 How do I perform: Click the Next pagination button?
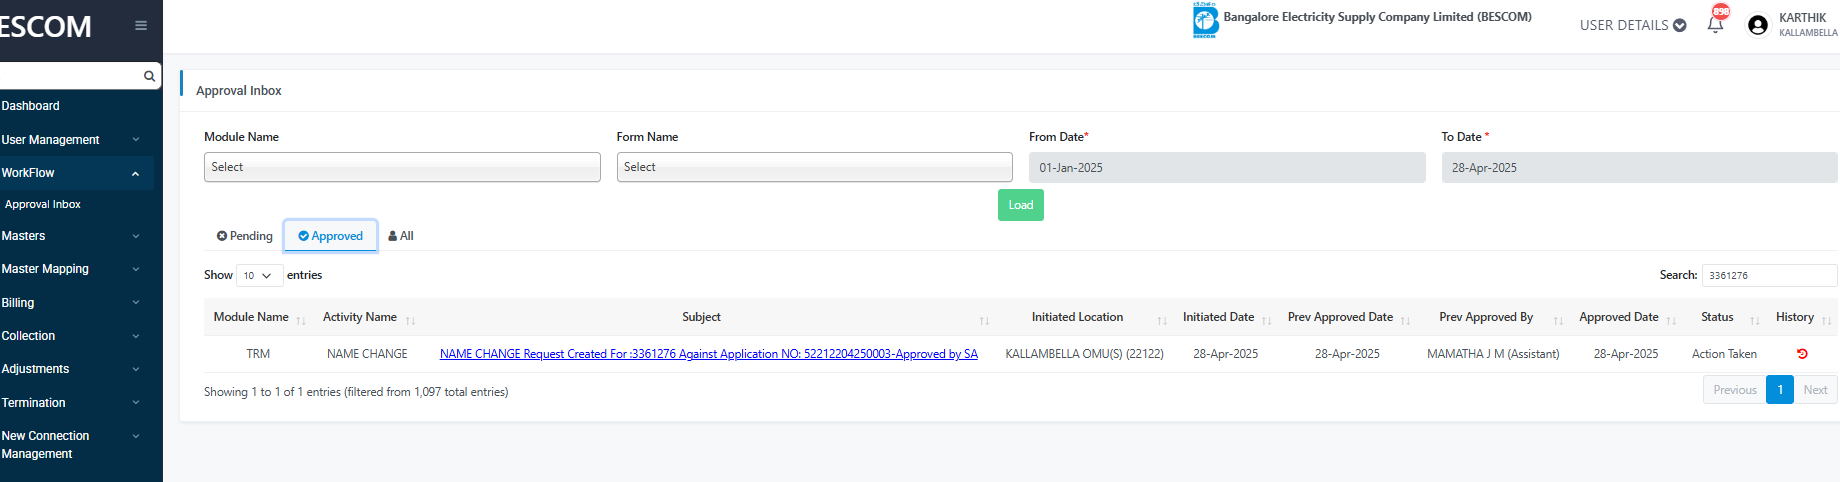(x=1816, y=390)
